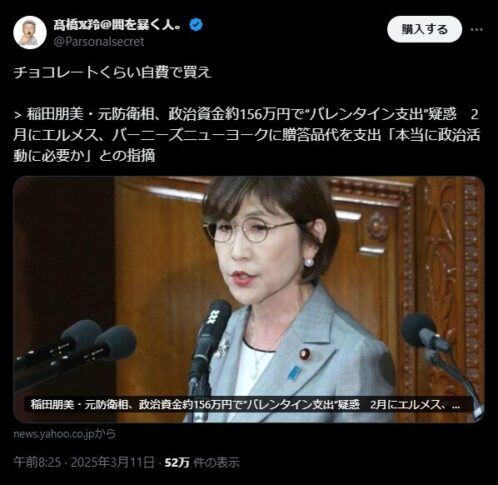Open the poster's profile avatar
The image size is (498, 485).
point(30,32)
